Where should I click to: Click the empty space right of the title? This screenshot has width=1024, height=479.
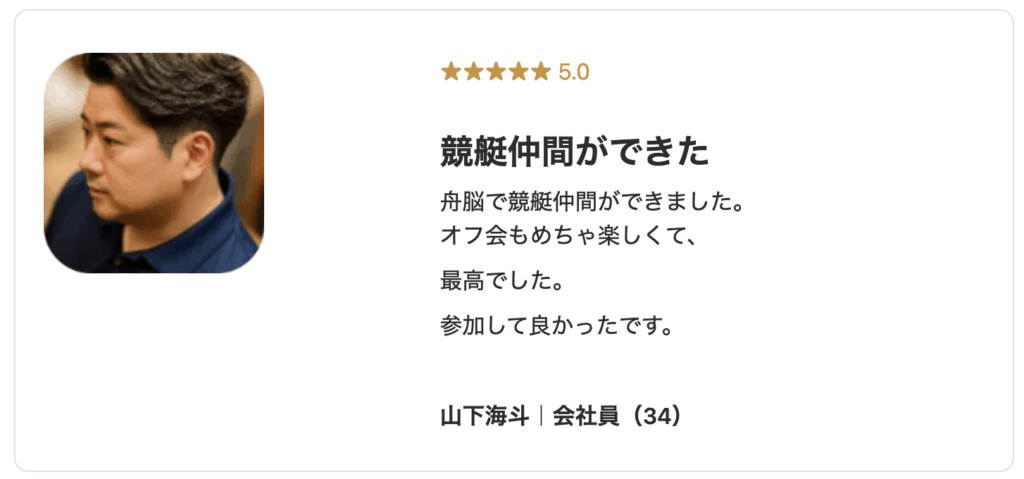[850, 151]
